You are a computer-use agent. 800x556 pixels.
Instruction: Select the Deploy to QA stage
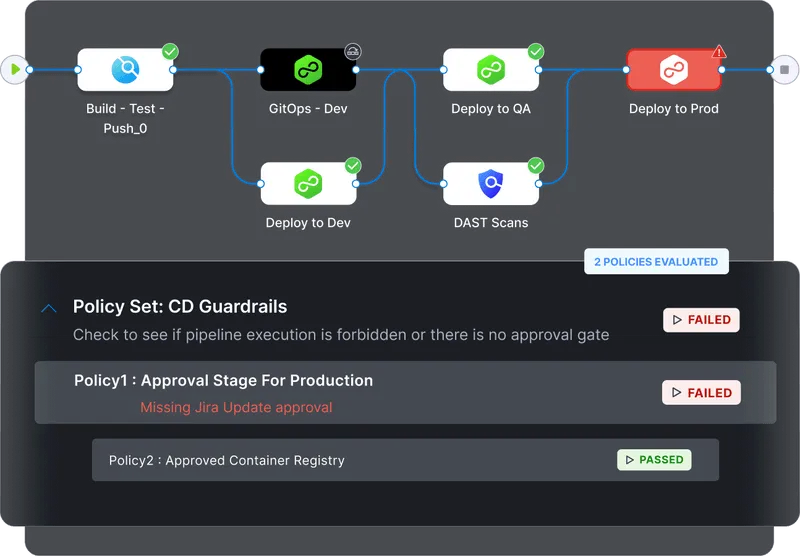tap(491, 70)
